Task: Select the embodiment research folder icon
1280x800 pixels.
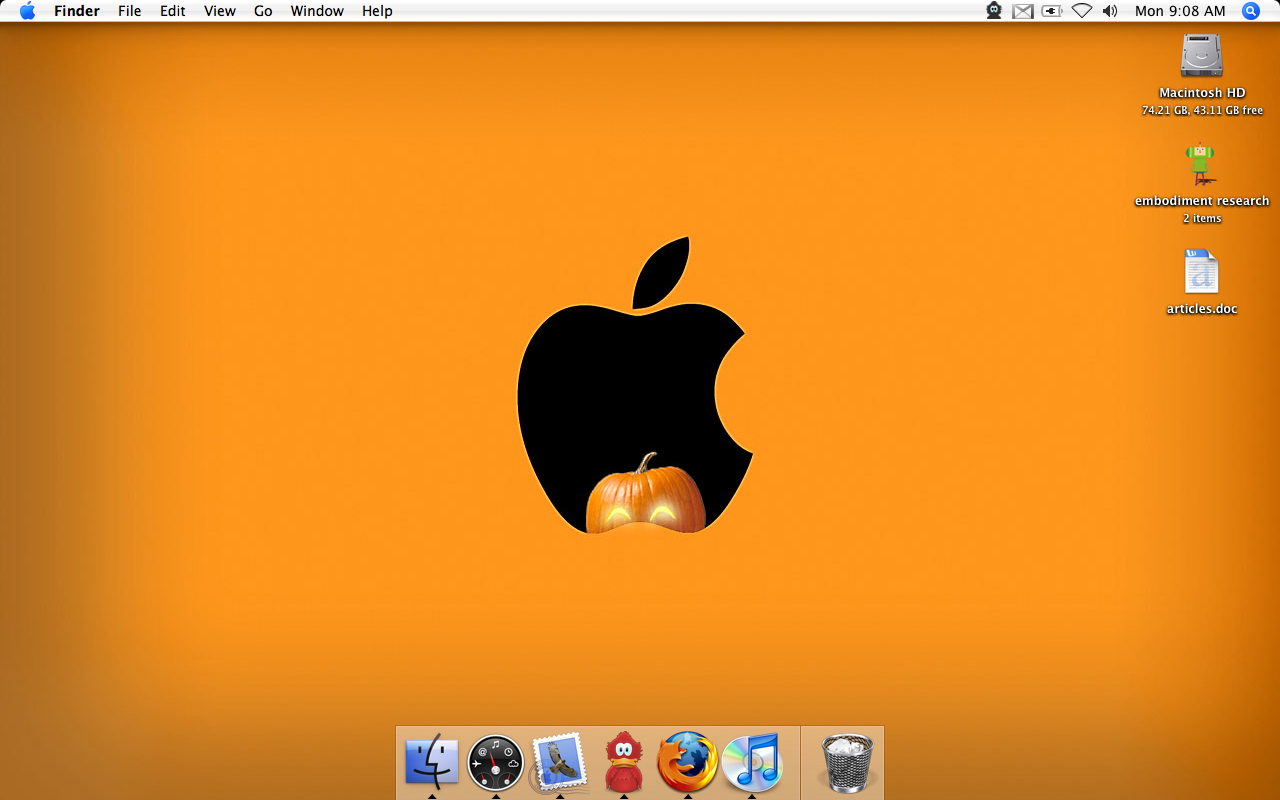Action: click(x=1200, y=165)
